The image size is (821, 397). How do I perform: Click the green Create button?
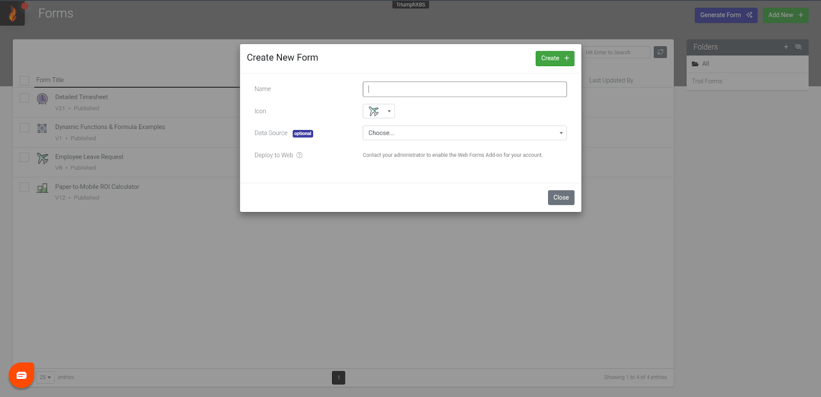click(x=554, y=58)
